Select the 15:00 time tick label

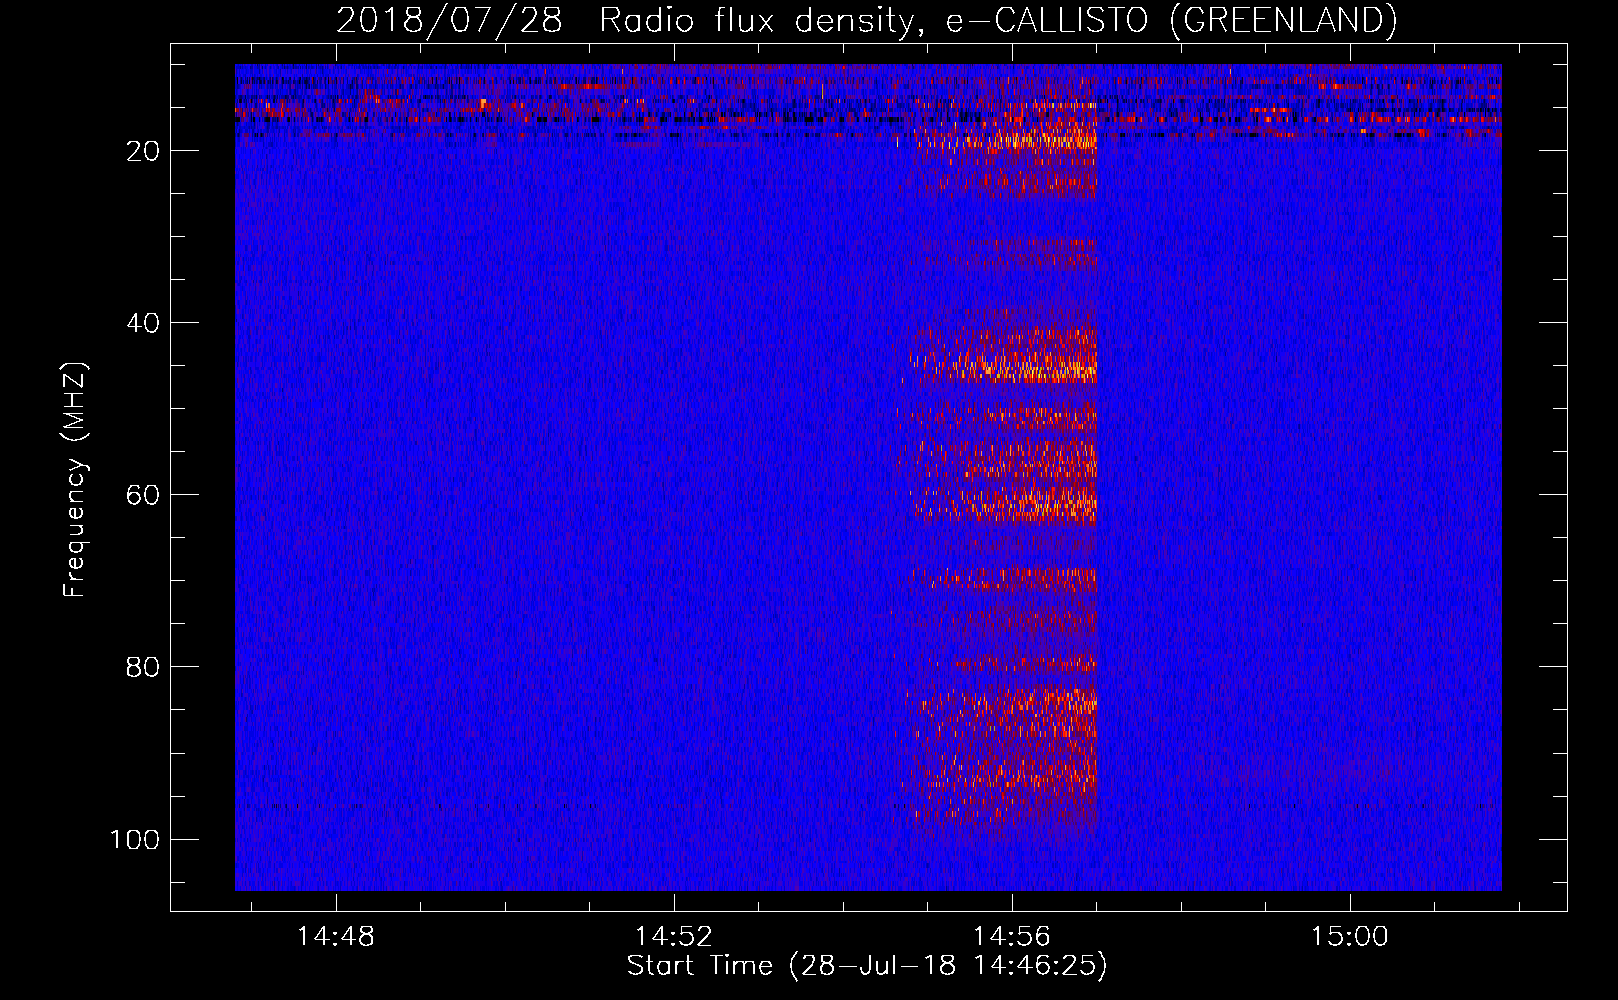(1350, 936)
